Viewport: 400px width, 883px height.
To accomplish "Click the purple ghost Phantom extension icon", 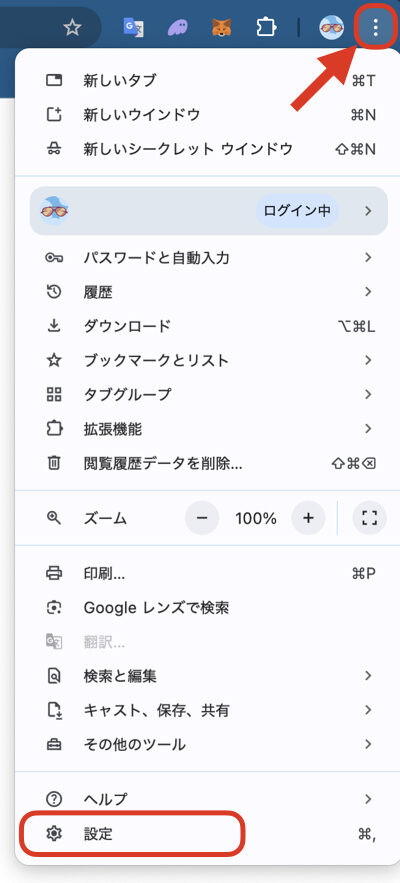I will [178, 27].
